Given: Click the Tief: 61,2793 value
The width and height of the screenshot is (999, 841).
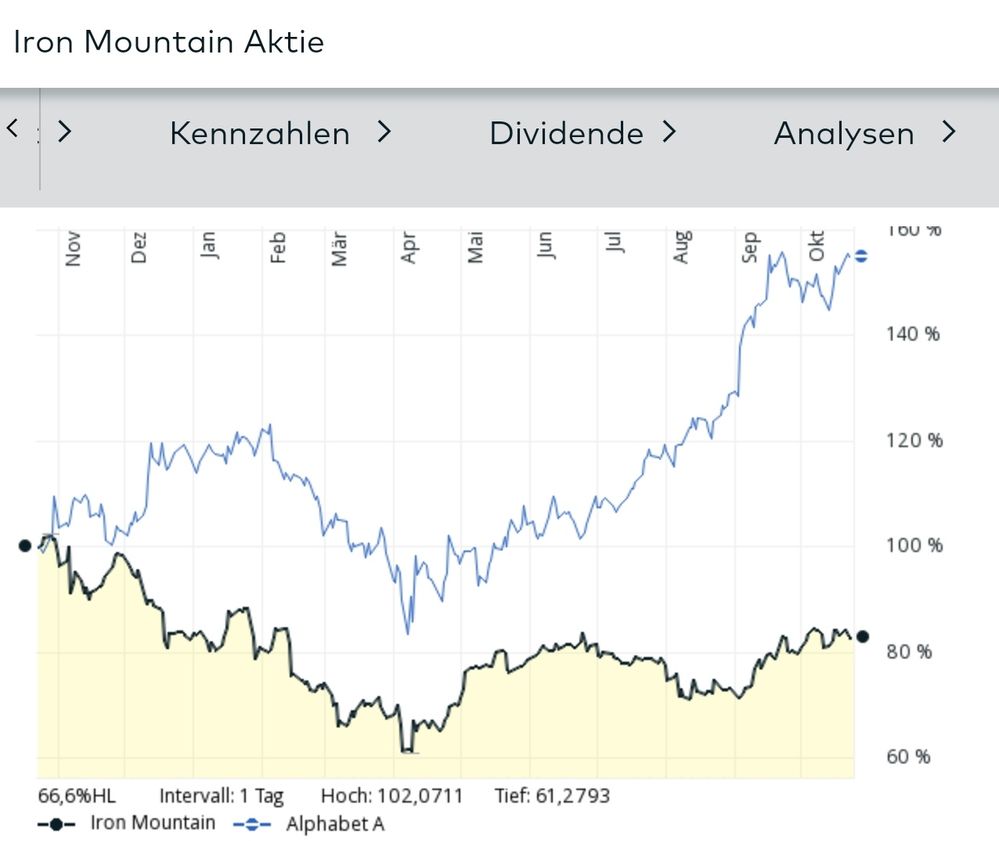Looking at the screenshot, I should click(552, 796).
